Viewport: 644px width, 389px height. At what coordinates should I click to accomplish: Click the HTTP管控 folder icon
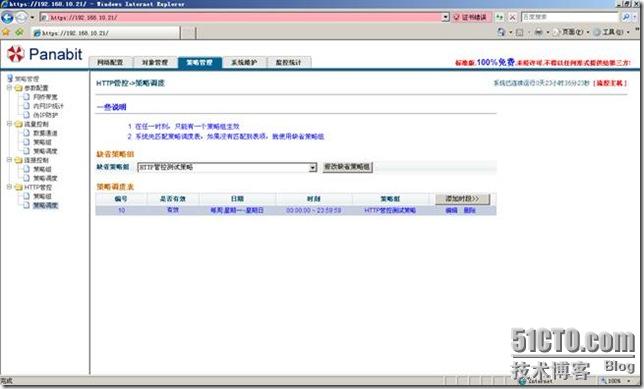point(18,187)
